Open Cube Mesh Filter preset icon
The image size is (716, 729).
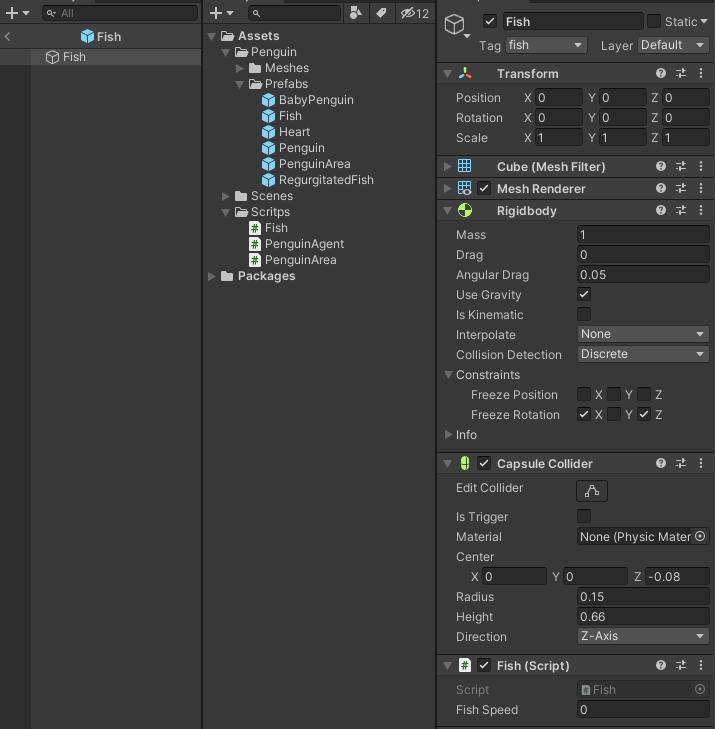(681, 166)
